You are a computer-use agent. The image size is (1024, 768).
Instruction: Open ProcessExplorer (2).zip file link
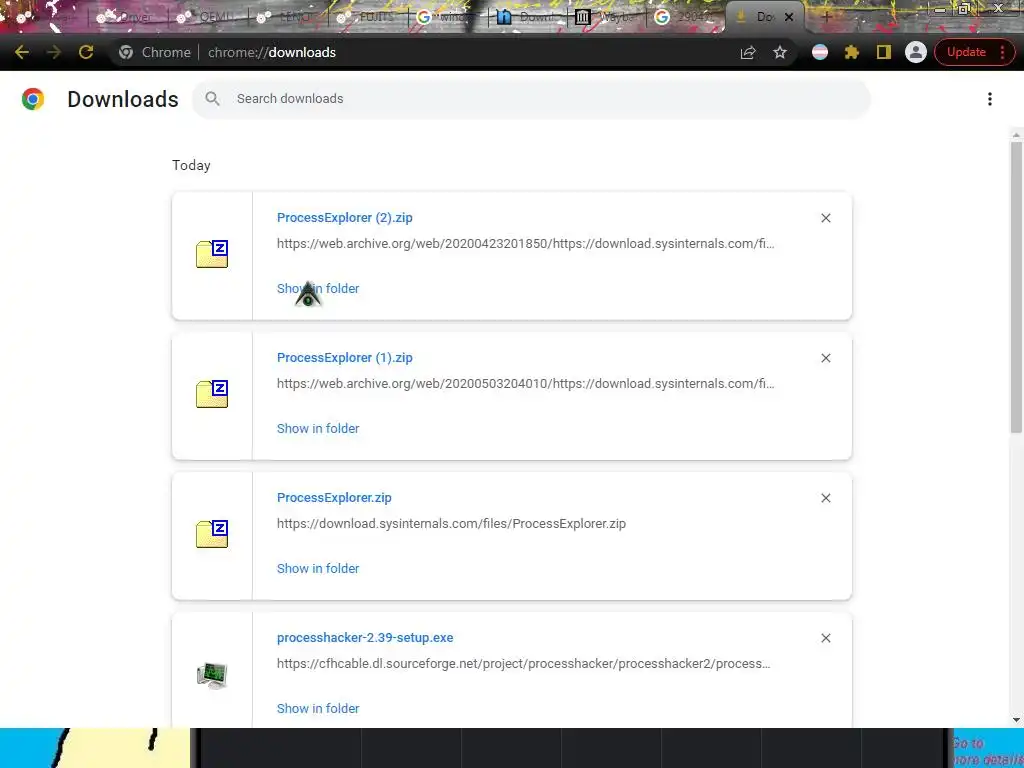[x=344, y=217]
